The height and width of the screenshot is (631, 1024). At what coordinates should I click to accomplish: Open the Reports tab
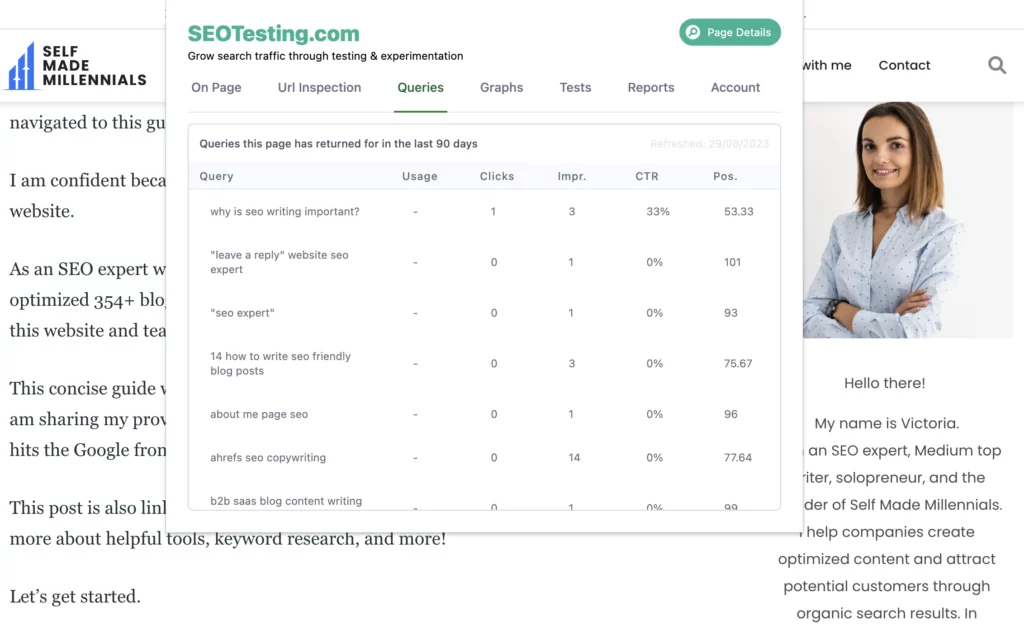pos(650,88)
